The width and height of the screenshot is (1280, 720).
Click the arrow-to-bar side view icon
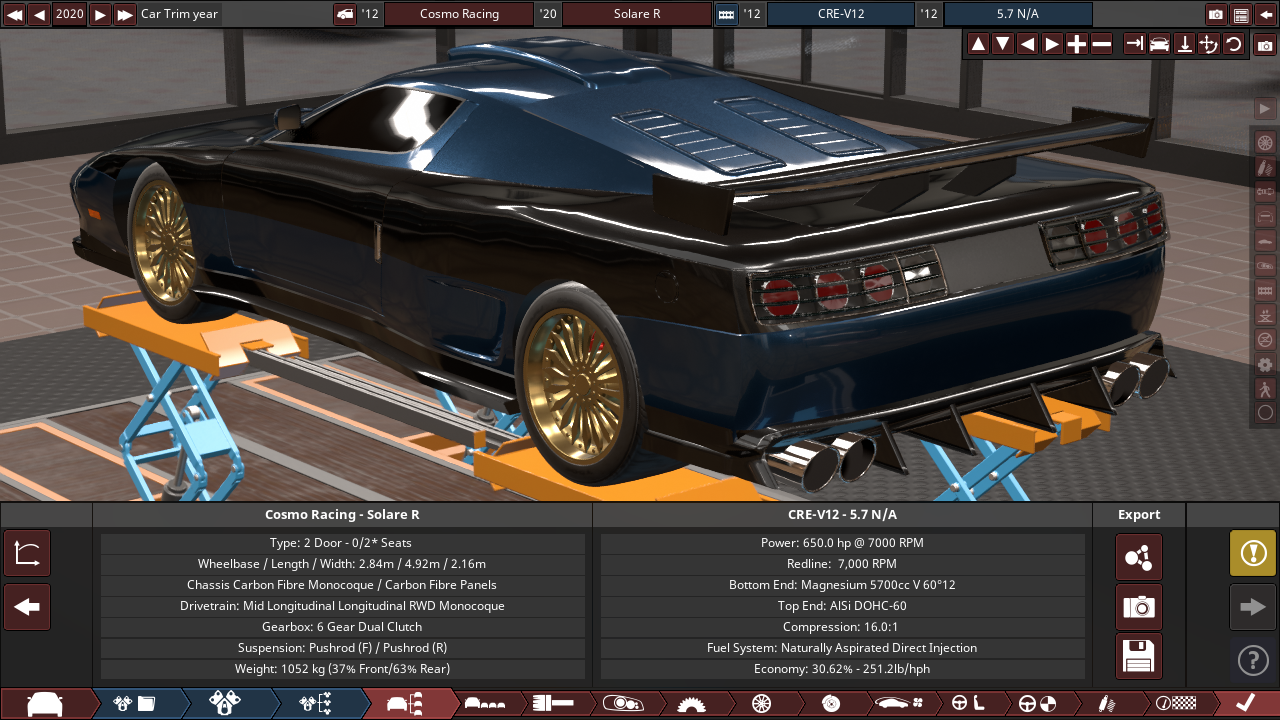pyautogui.click(x=1134, y=44)
